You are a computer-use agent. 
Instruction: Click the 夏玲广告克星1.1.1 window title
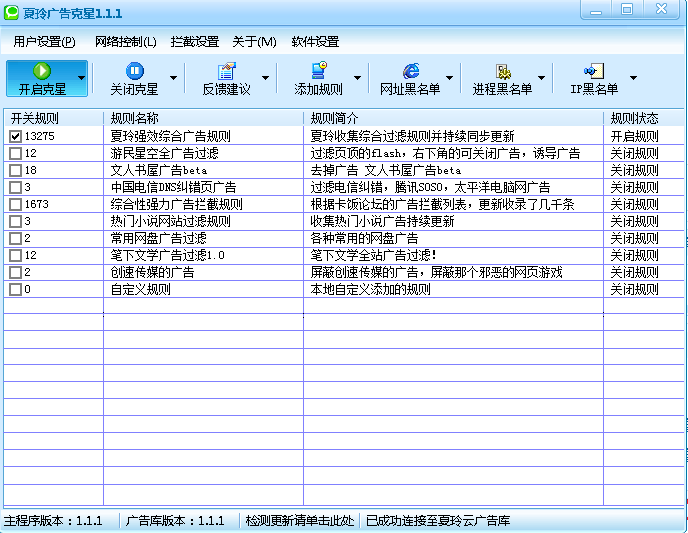[72, 13]
